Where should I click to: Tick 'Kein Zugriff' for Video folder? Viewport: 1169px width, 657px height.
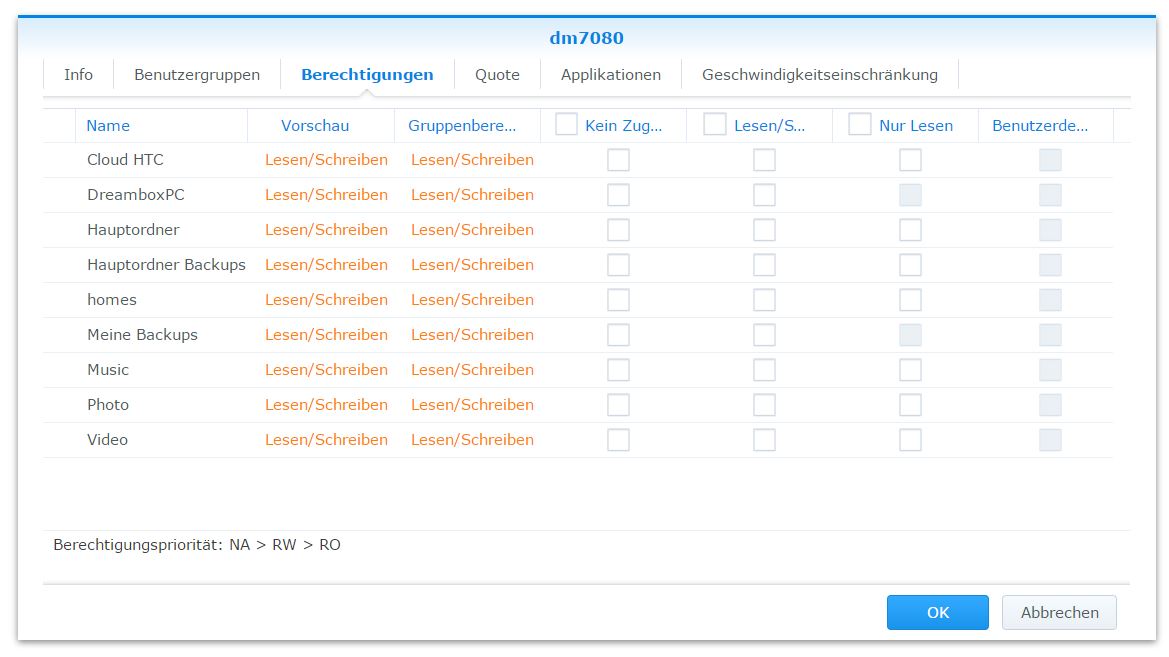(618, 440)
